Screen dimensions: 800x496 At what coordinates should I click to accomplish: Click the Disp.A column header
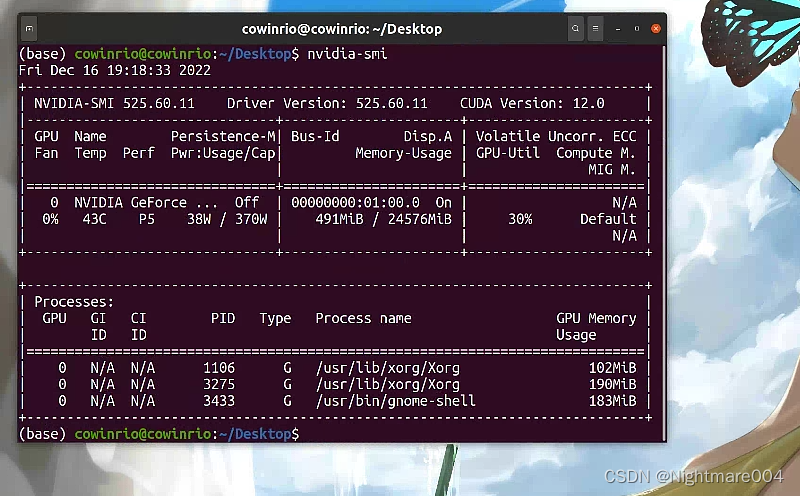pyautogui.click(x=428, y=137)
